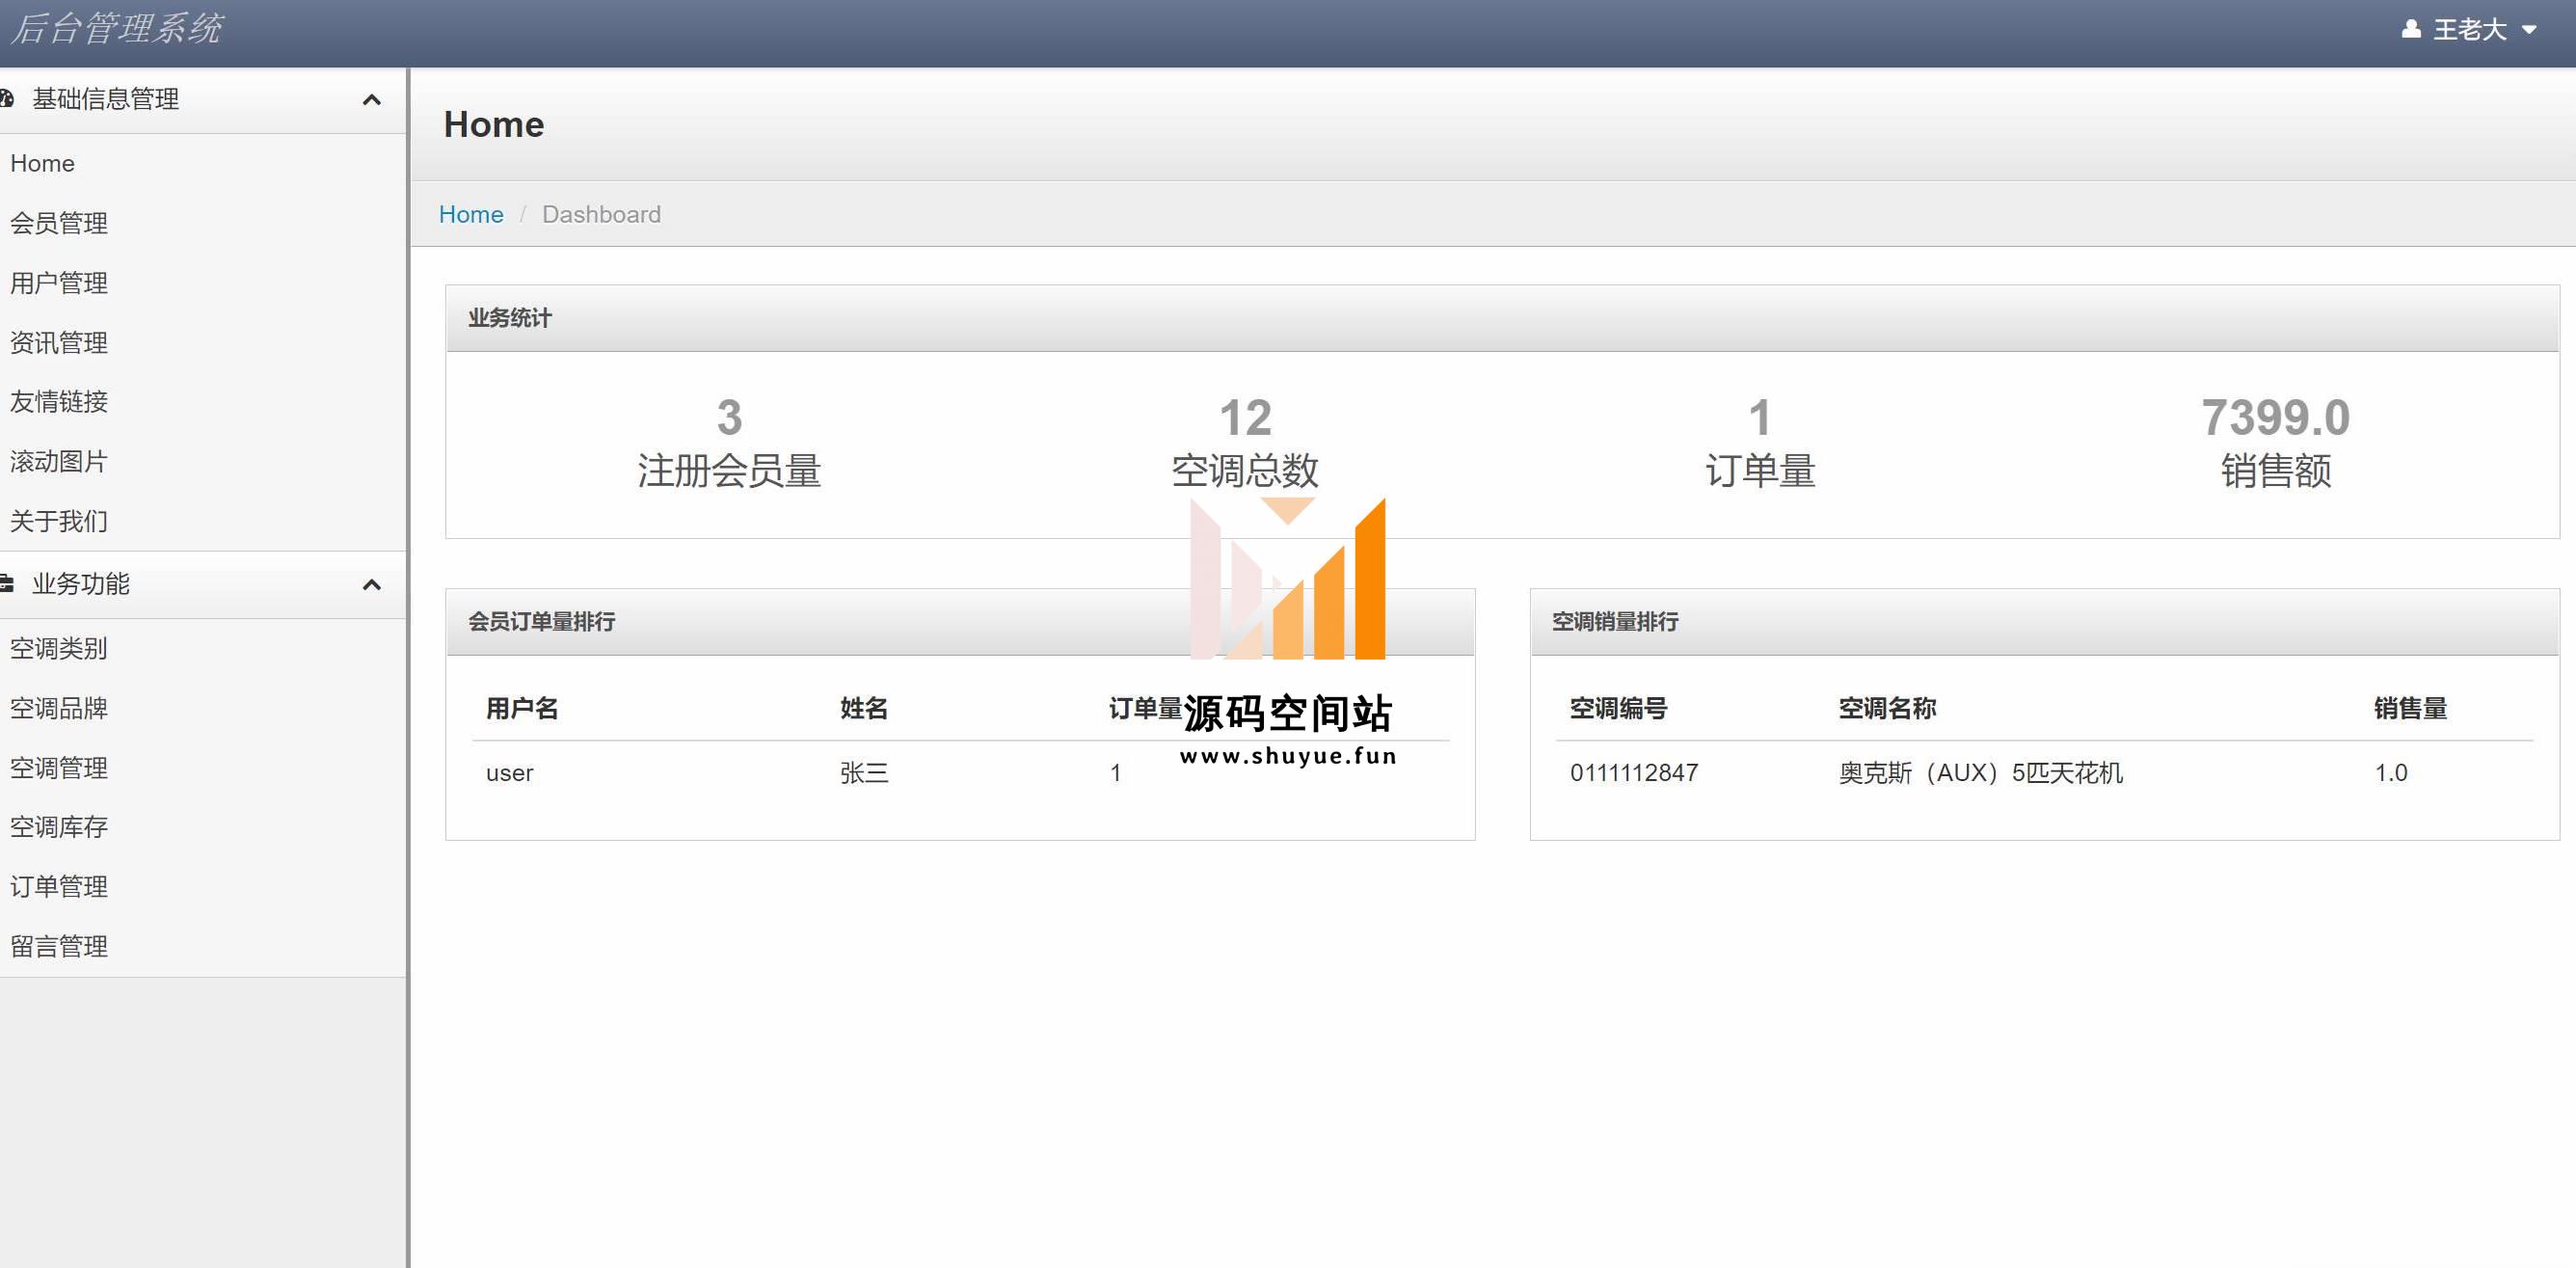Open 友情链接 in the sidebar
Viewport: 2576px width, 1268px height.
point(59,402)
